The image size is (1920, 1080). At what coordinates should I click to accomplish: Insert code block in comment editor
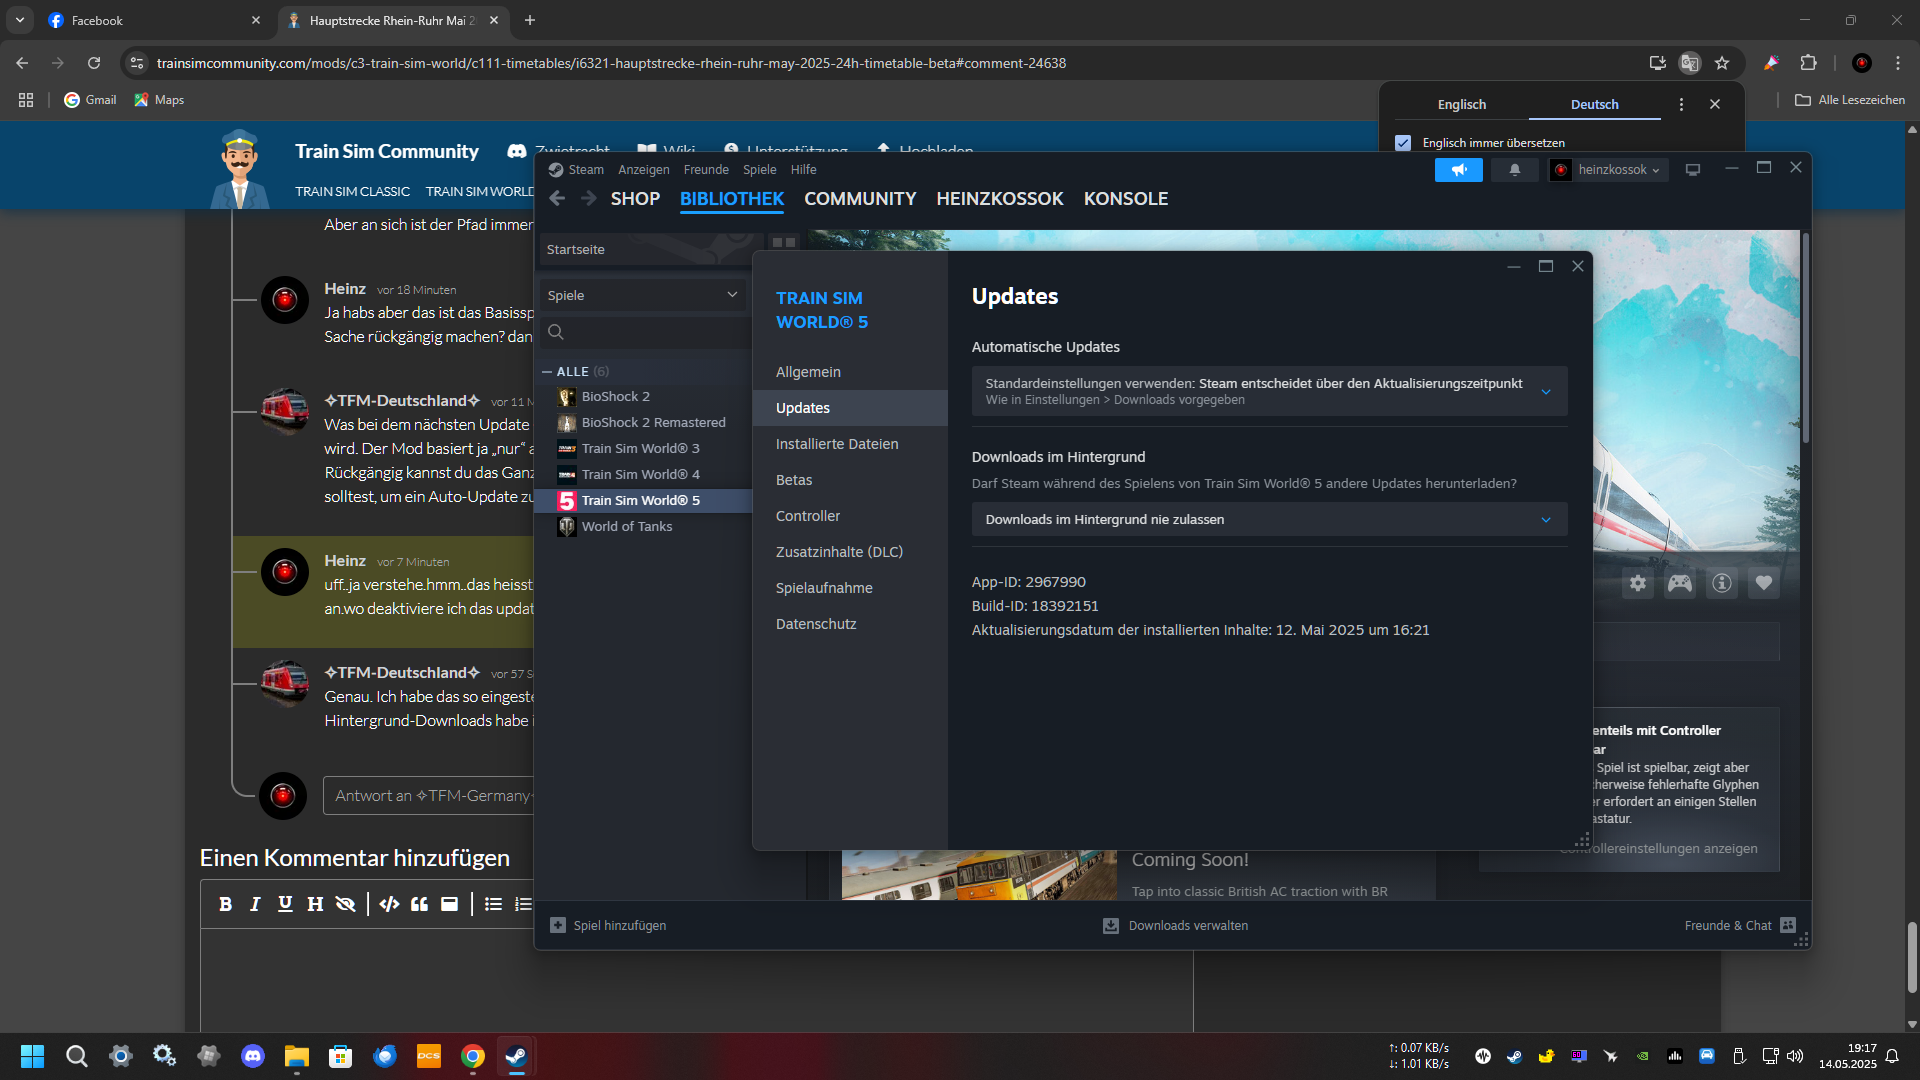pos(390,904)
